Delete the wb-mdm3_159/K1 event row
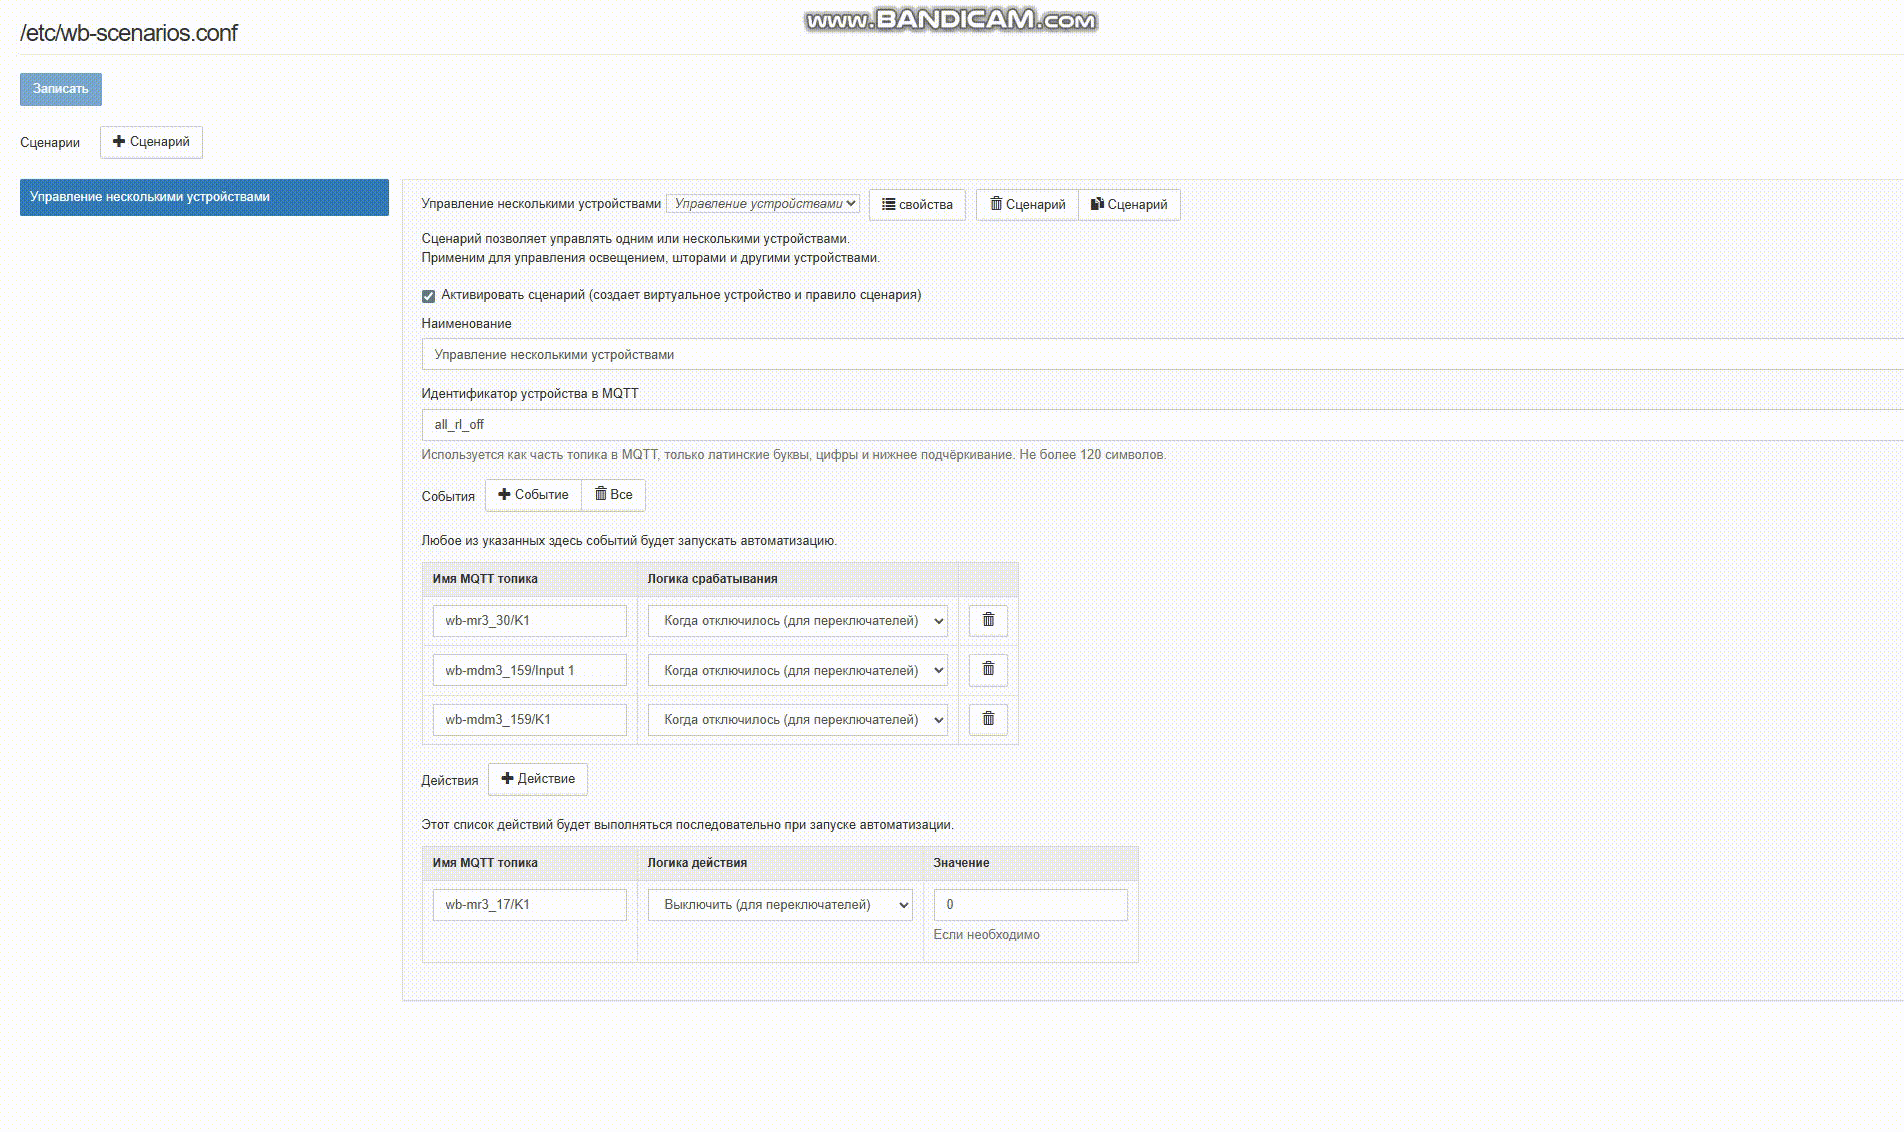Viewport: 1904px width, 1132px height. tap(988, 719)
